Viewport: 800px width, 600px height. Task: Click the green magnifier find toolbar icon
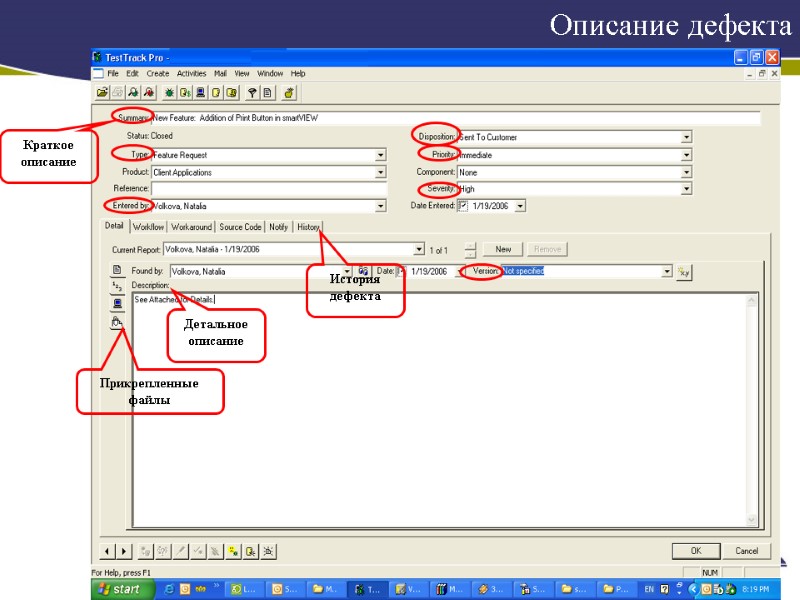pyautogui.click(x=133, y=92)
